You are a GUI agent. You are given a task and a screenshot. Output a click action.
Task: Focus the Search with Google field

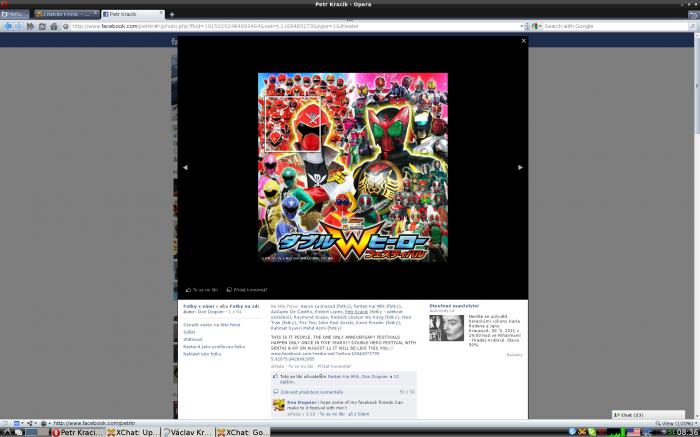pyautogui.click(x=615, y=26)
